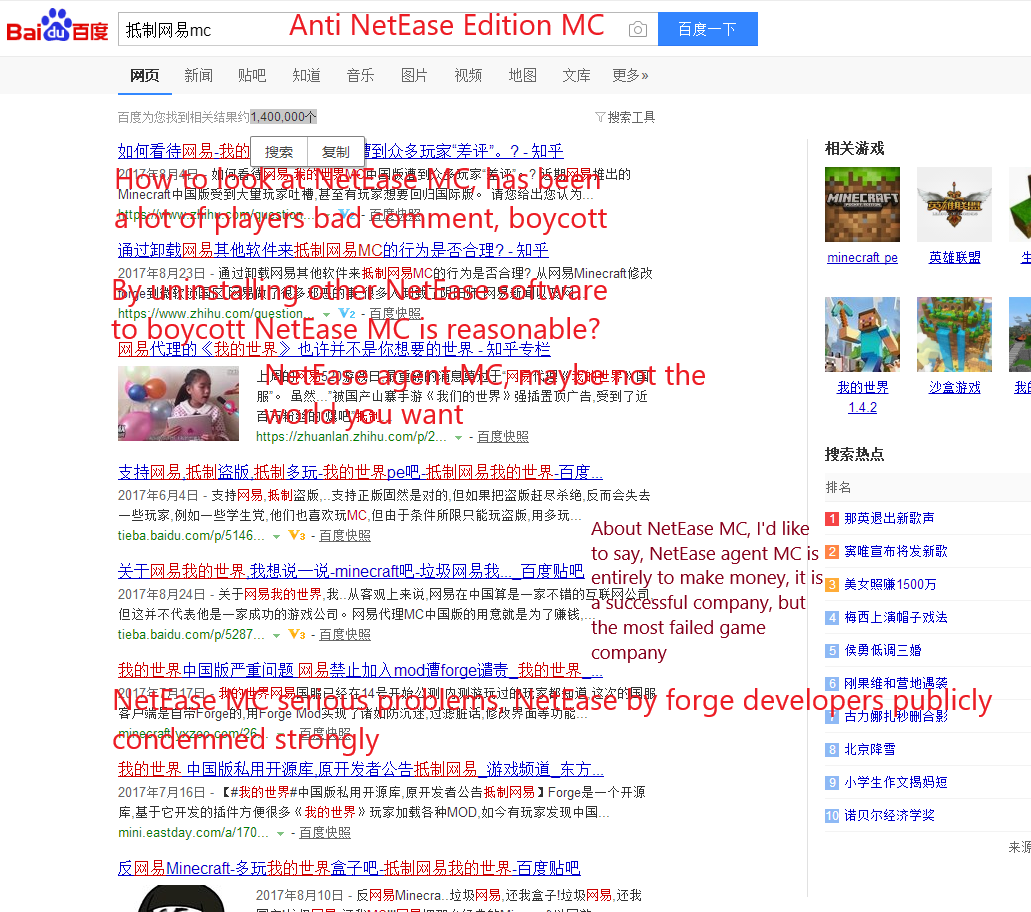Focus the search input field with 抵制网易mc
This screenshot has height=912, width=1031.
(388, 29)
